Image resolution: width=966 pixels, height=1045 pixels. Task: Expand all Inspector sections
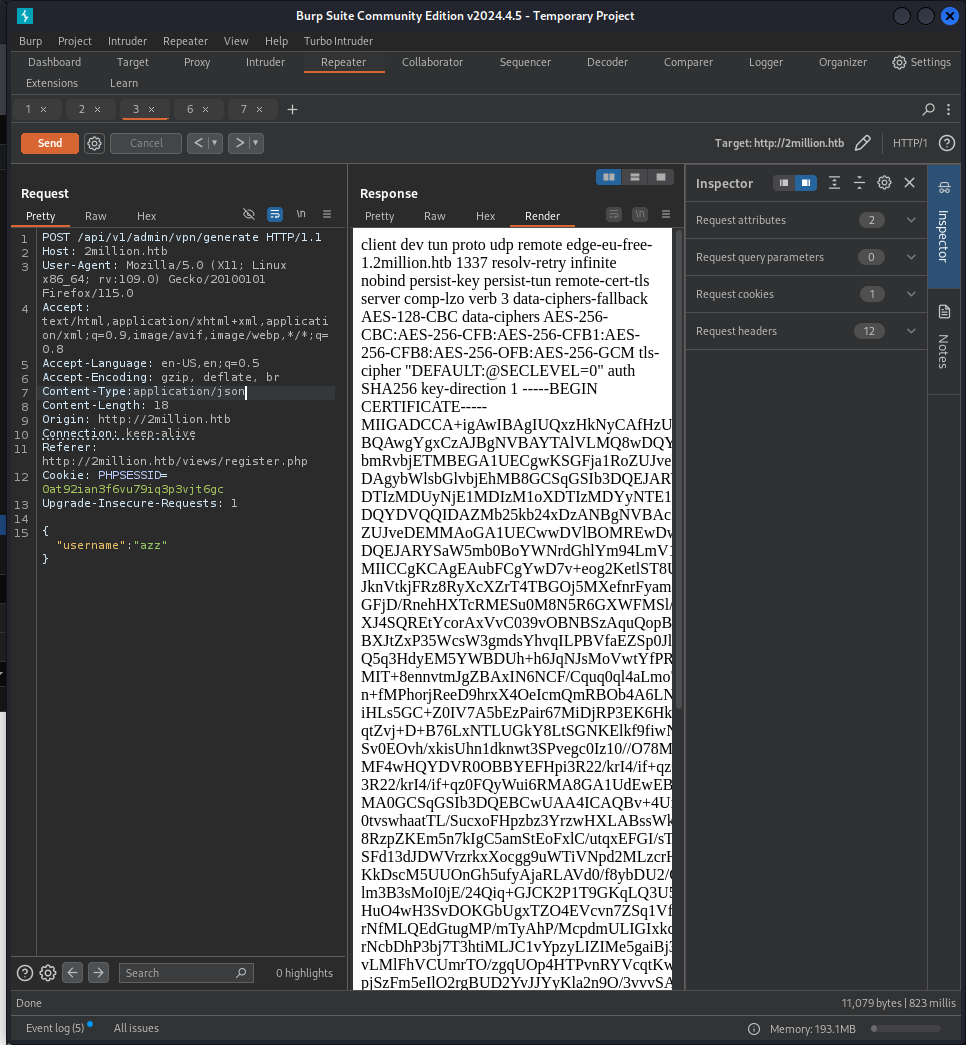pyautogui.click(x=834, y=183)
